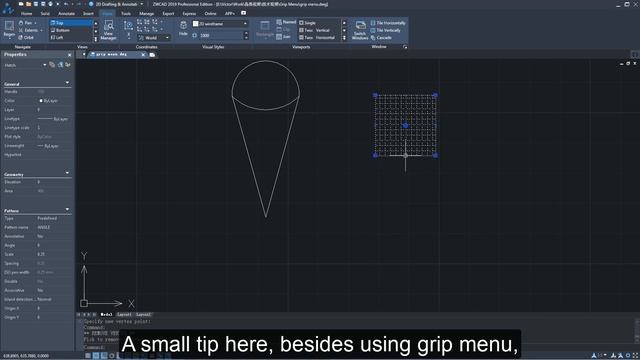Open the Express ribbon tab
640x360 pixels.
pos(189,13)
